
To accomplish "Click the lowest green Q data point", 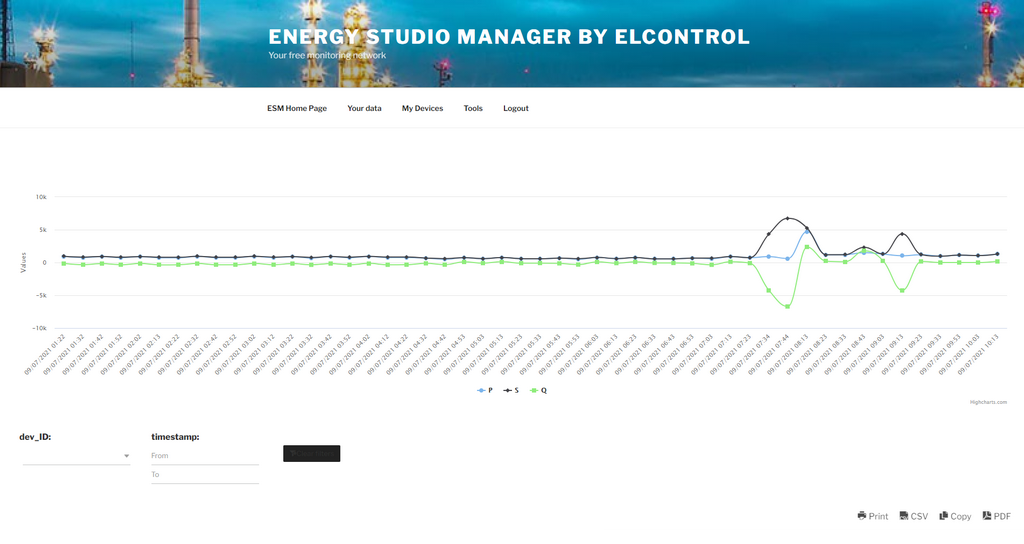I will point(788,306).
